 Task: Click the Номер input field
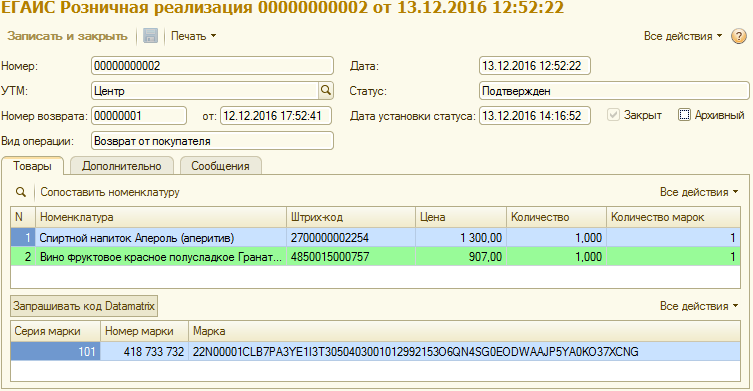(x=212, y=66)
